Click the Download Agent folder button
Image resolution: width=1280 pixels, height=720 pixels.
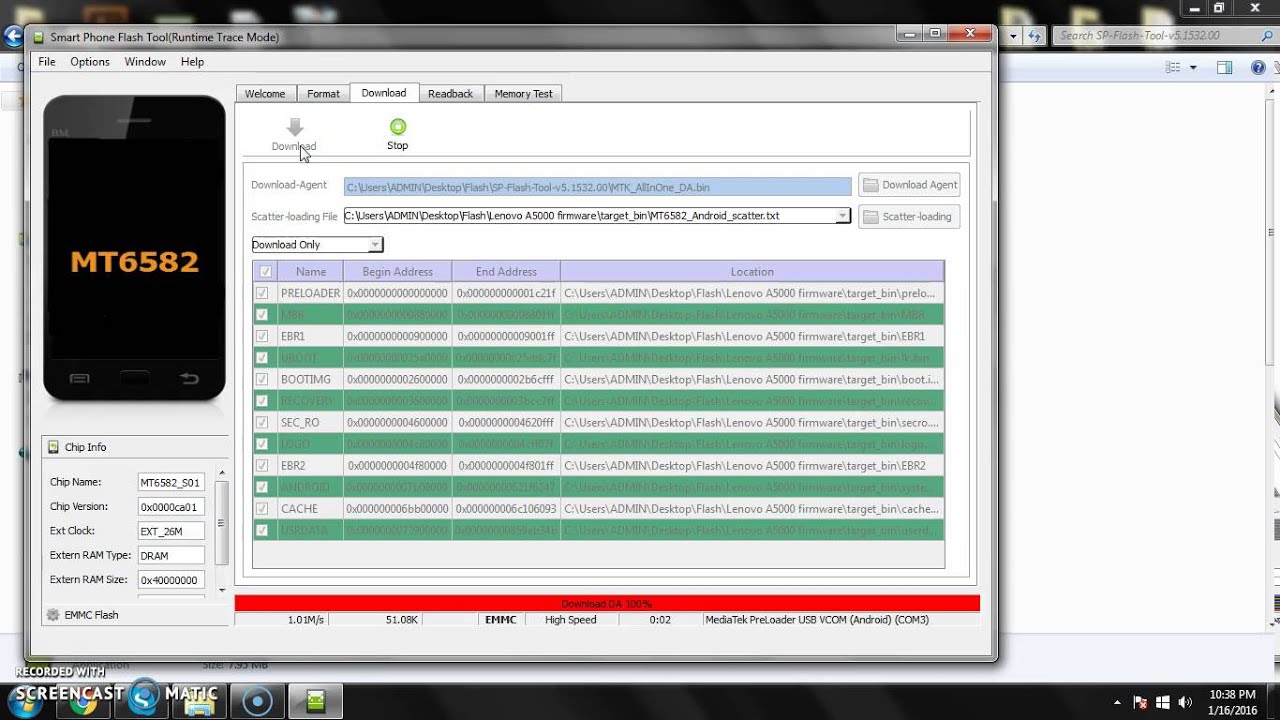pos(909,185)
